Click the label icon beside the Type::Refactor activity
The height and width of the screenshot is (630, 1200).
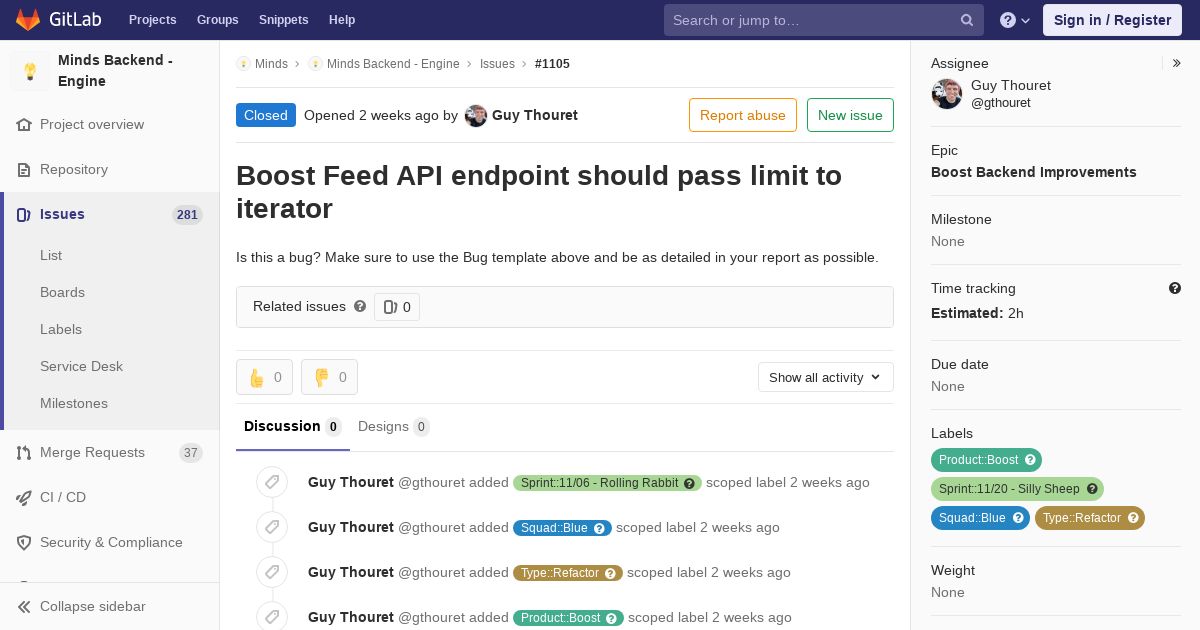pos(271,572)
